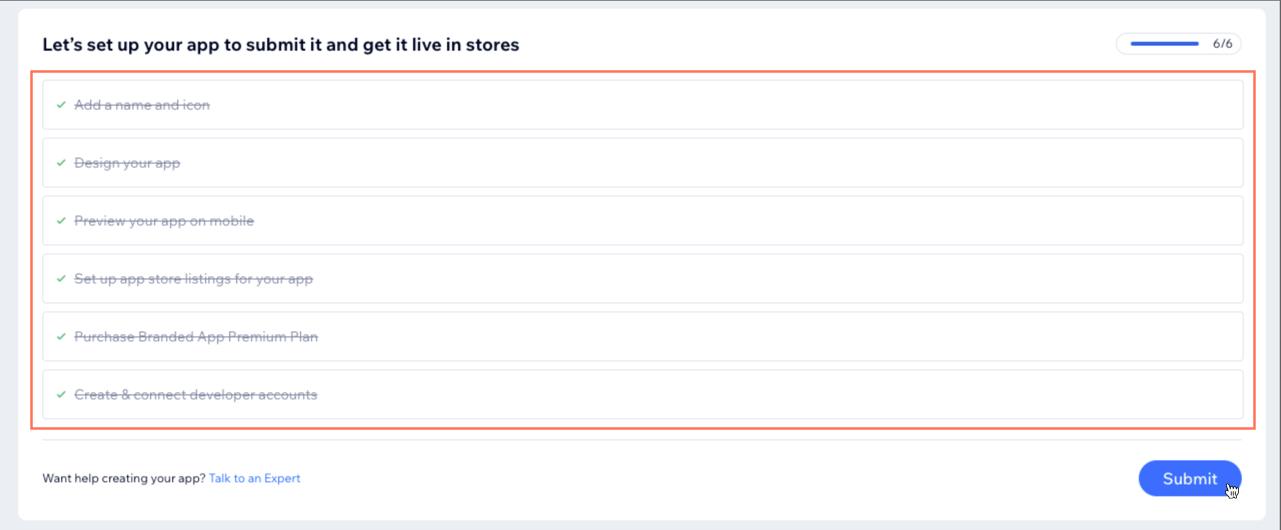Open the 'Add a name and icon' step
Screen dimensions: 1281x530
[142, 105]
